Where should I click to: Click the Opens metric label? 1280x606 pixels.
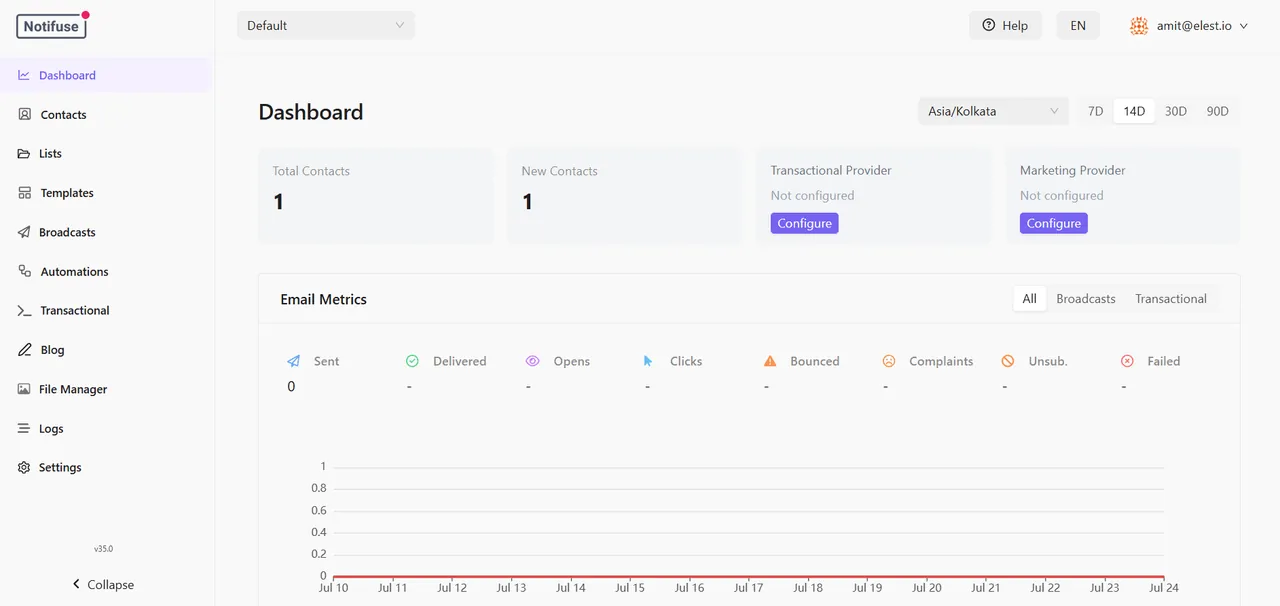coord(572,361)
